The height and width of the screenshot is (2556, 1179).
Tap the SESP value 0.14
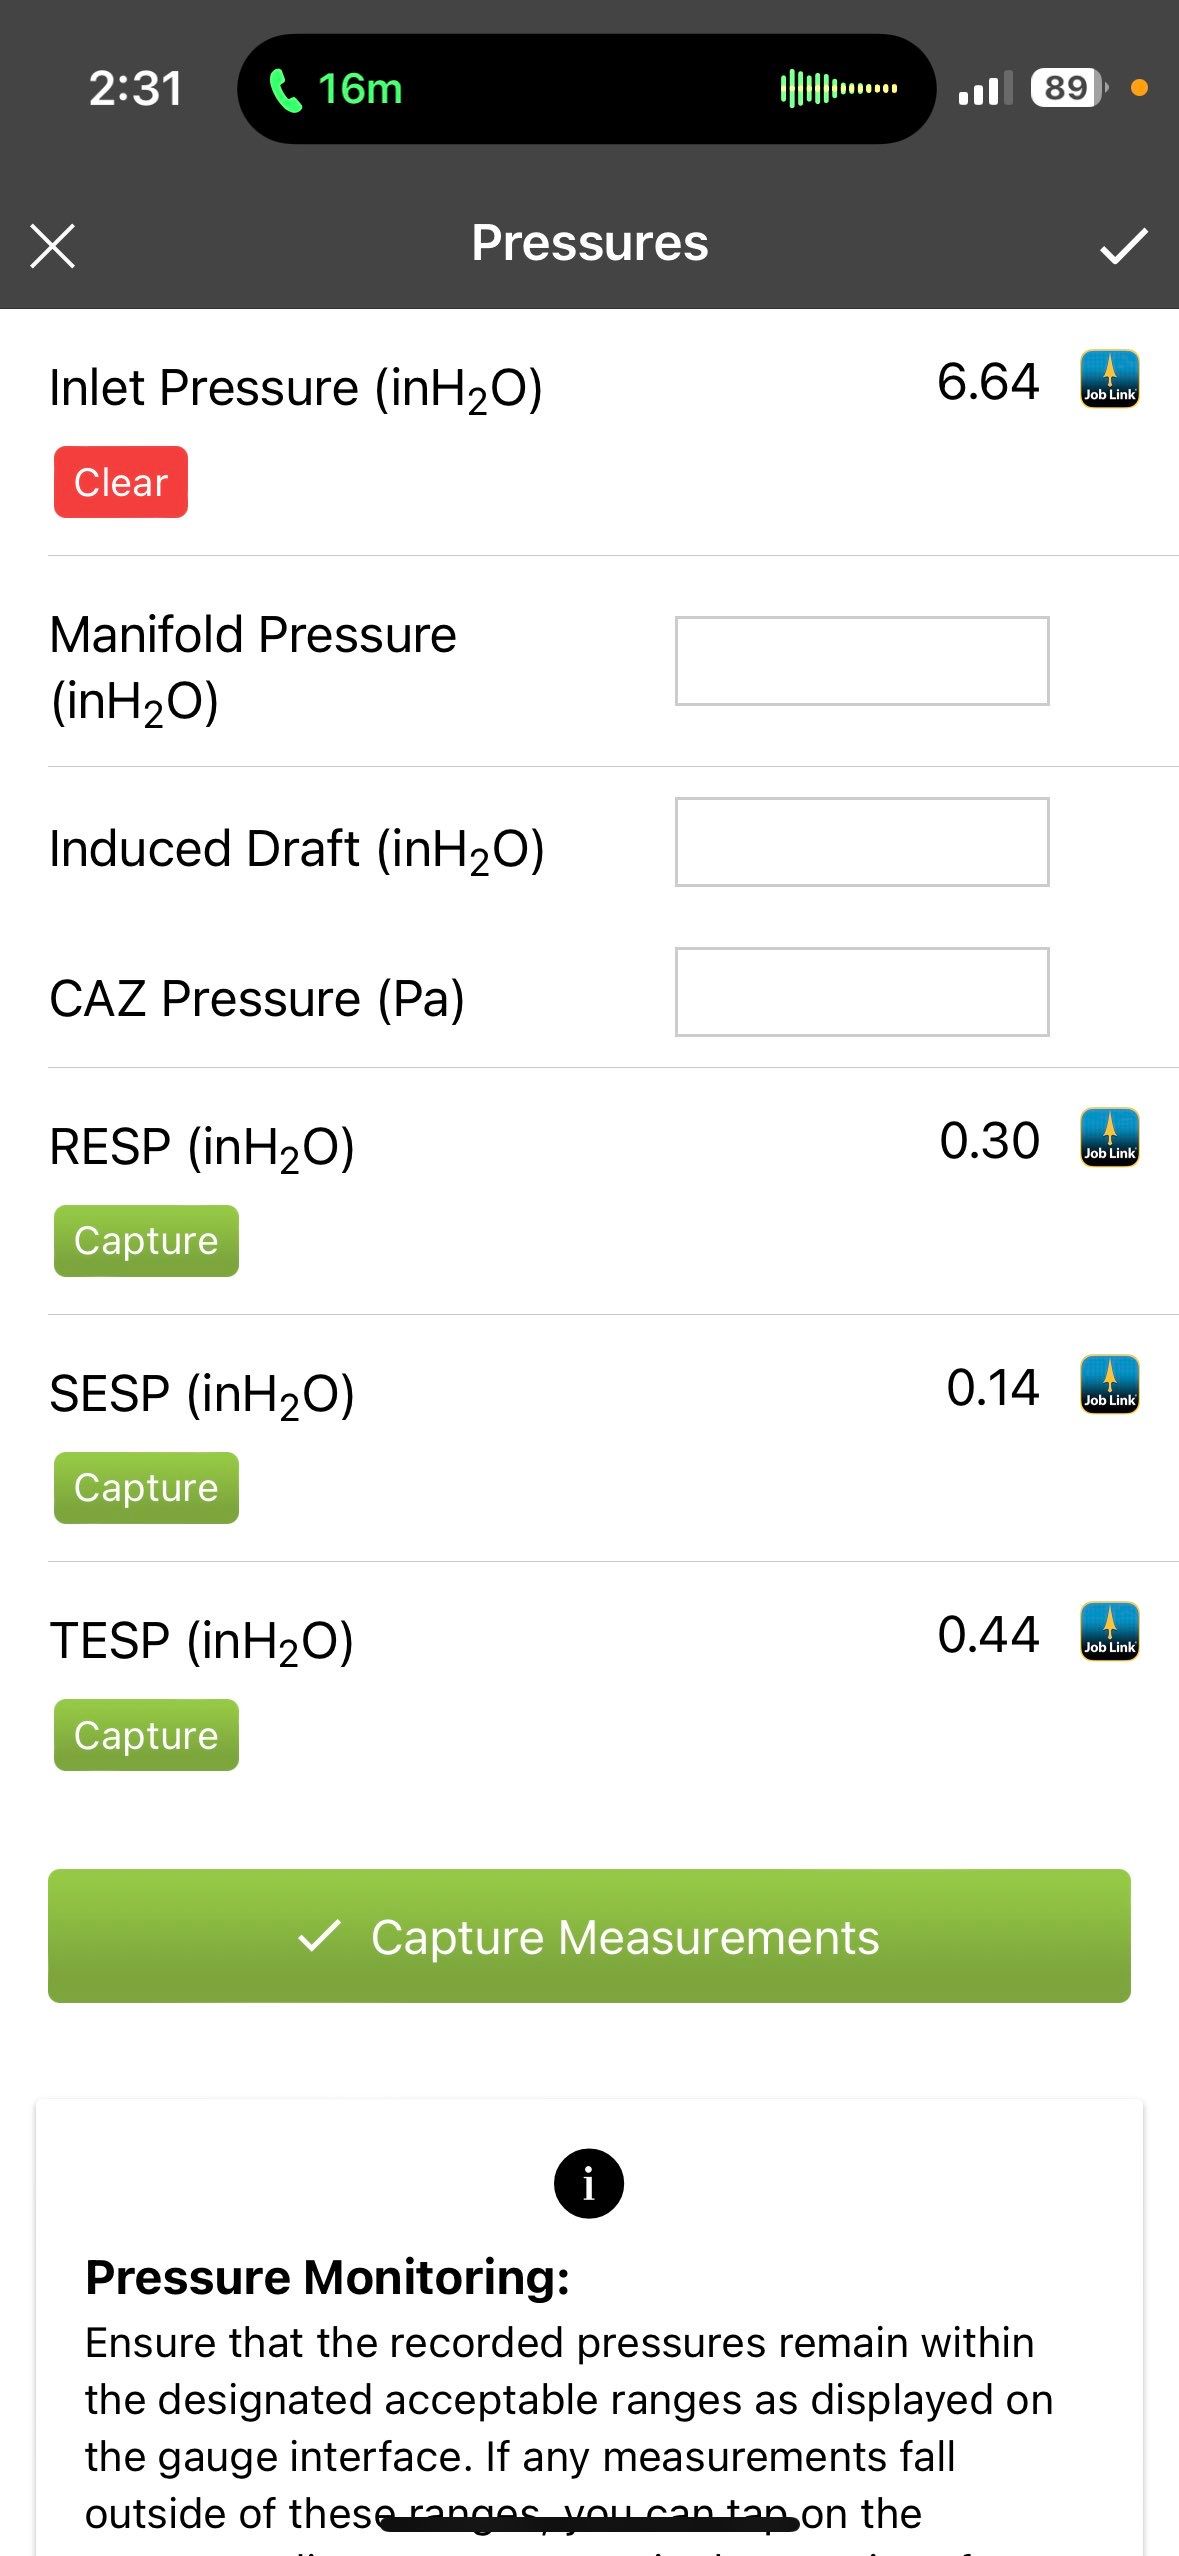coord(992,1388)
